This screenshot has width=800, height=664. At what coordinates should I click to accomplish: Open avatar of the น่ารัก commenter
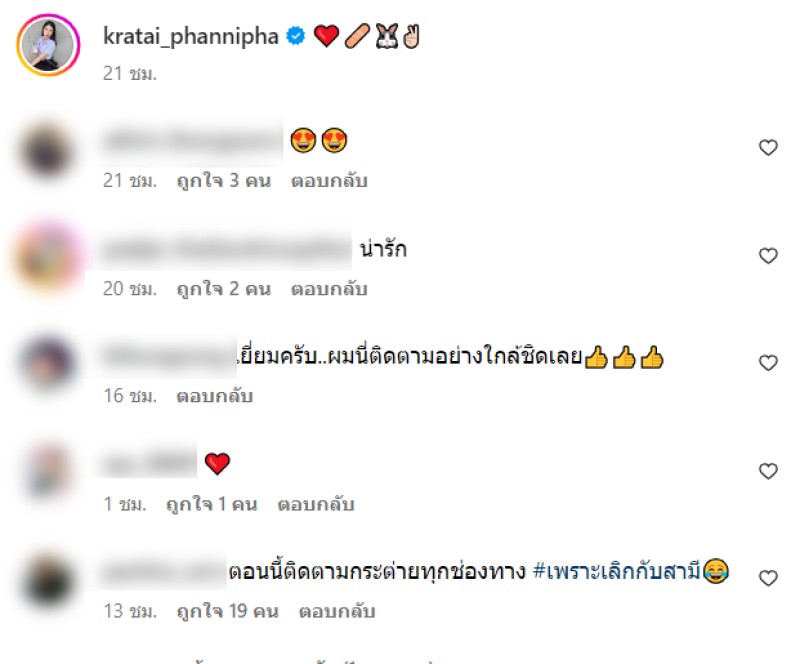[48, 256]
